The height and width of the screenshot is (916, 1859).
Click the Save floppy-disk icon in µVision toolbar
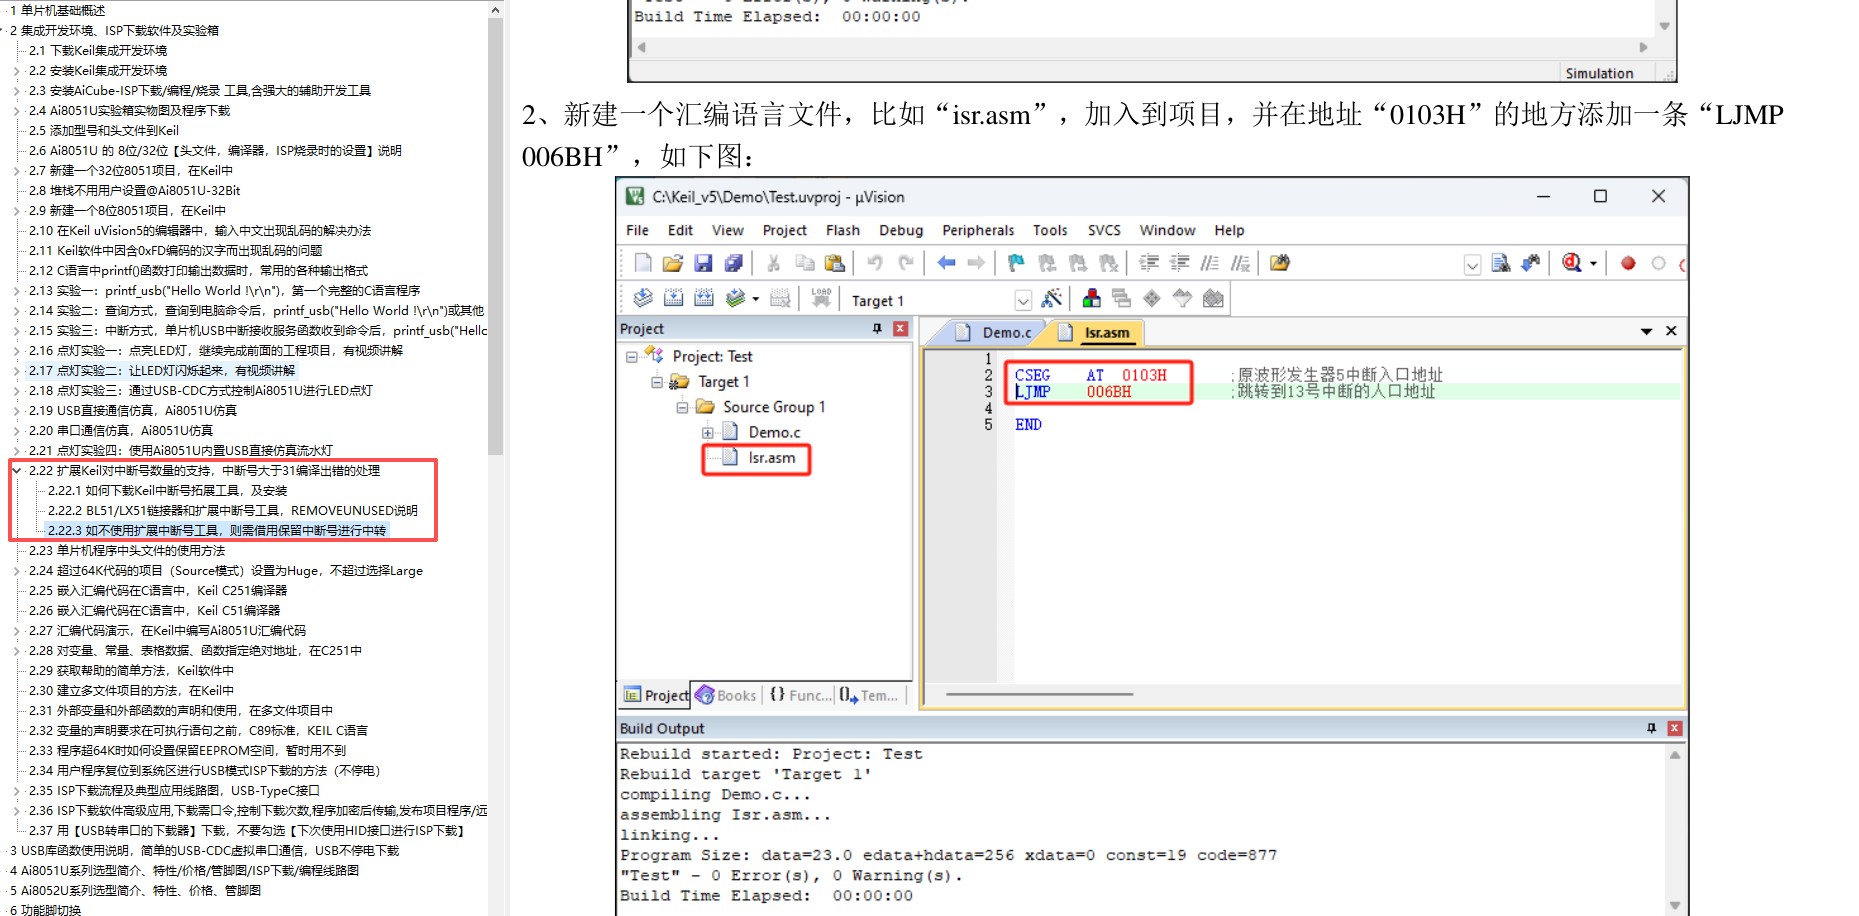pos(703,263)
